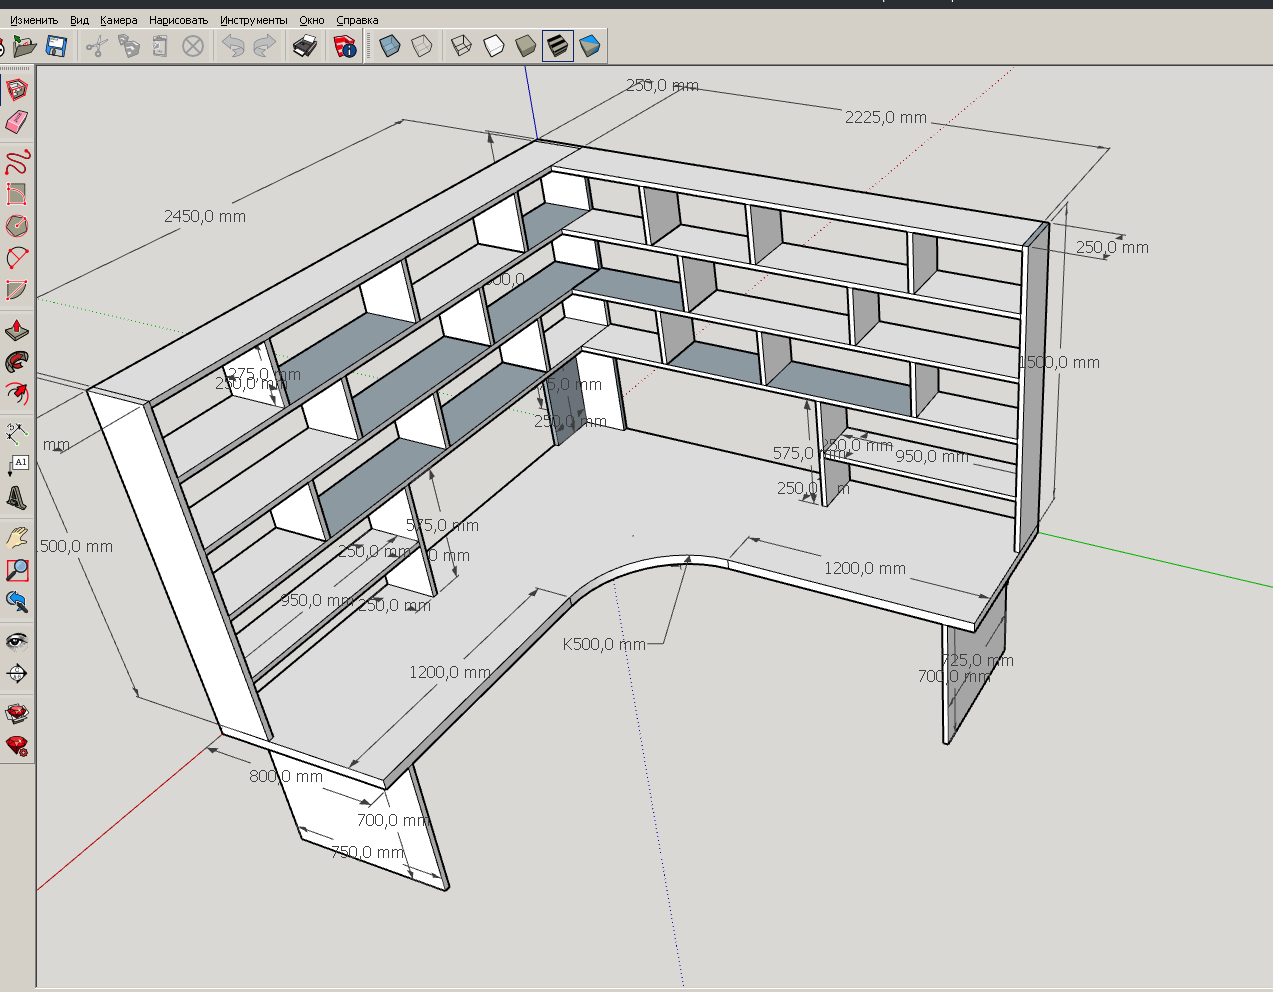The width and height of the screenshot is (1273, 992).
Task: Select the Zoom Window magnifier tool
Action: coord(17,570)
